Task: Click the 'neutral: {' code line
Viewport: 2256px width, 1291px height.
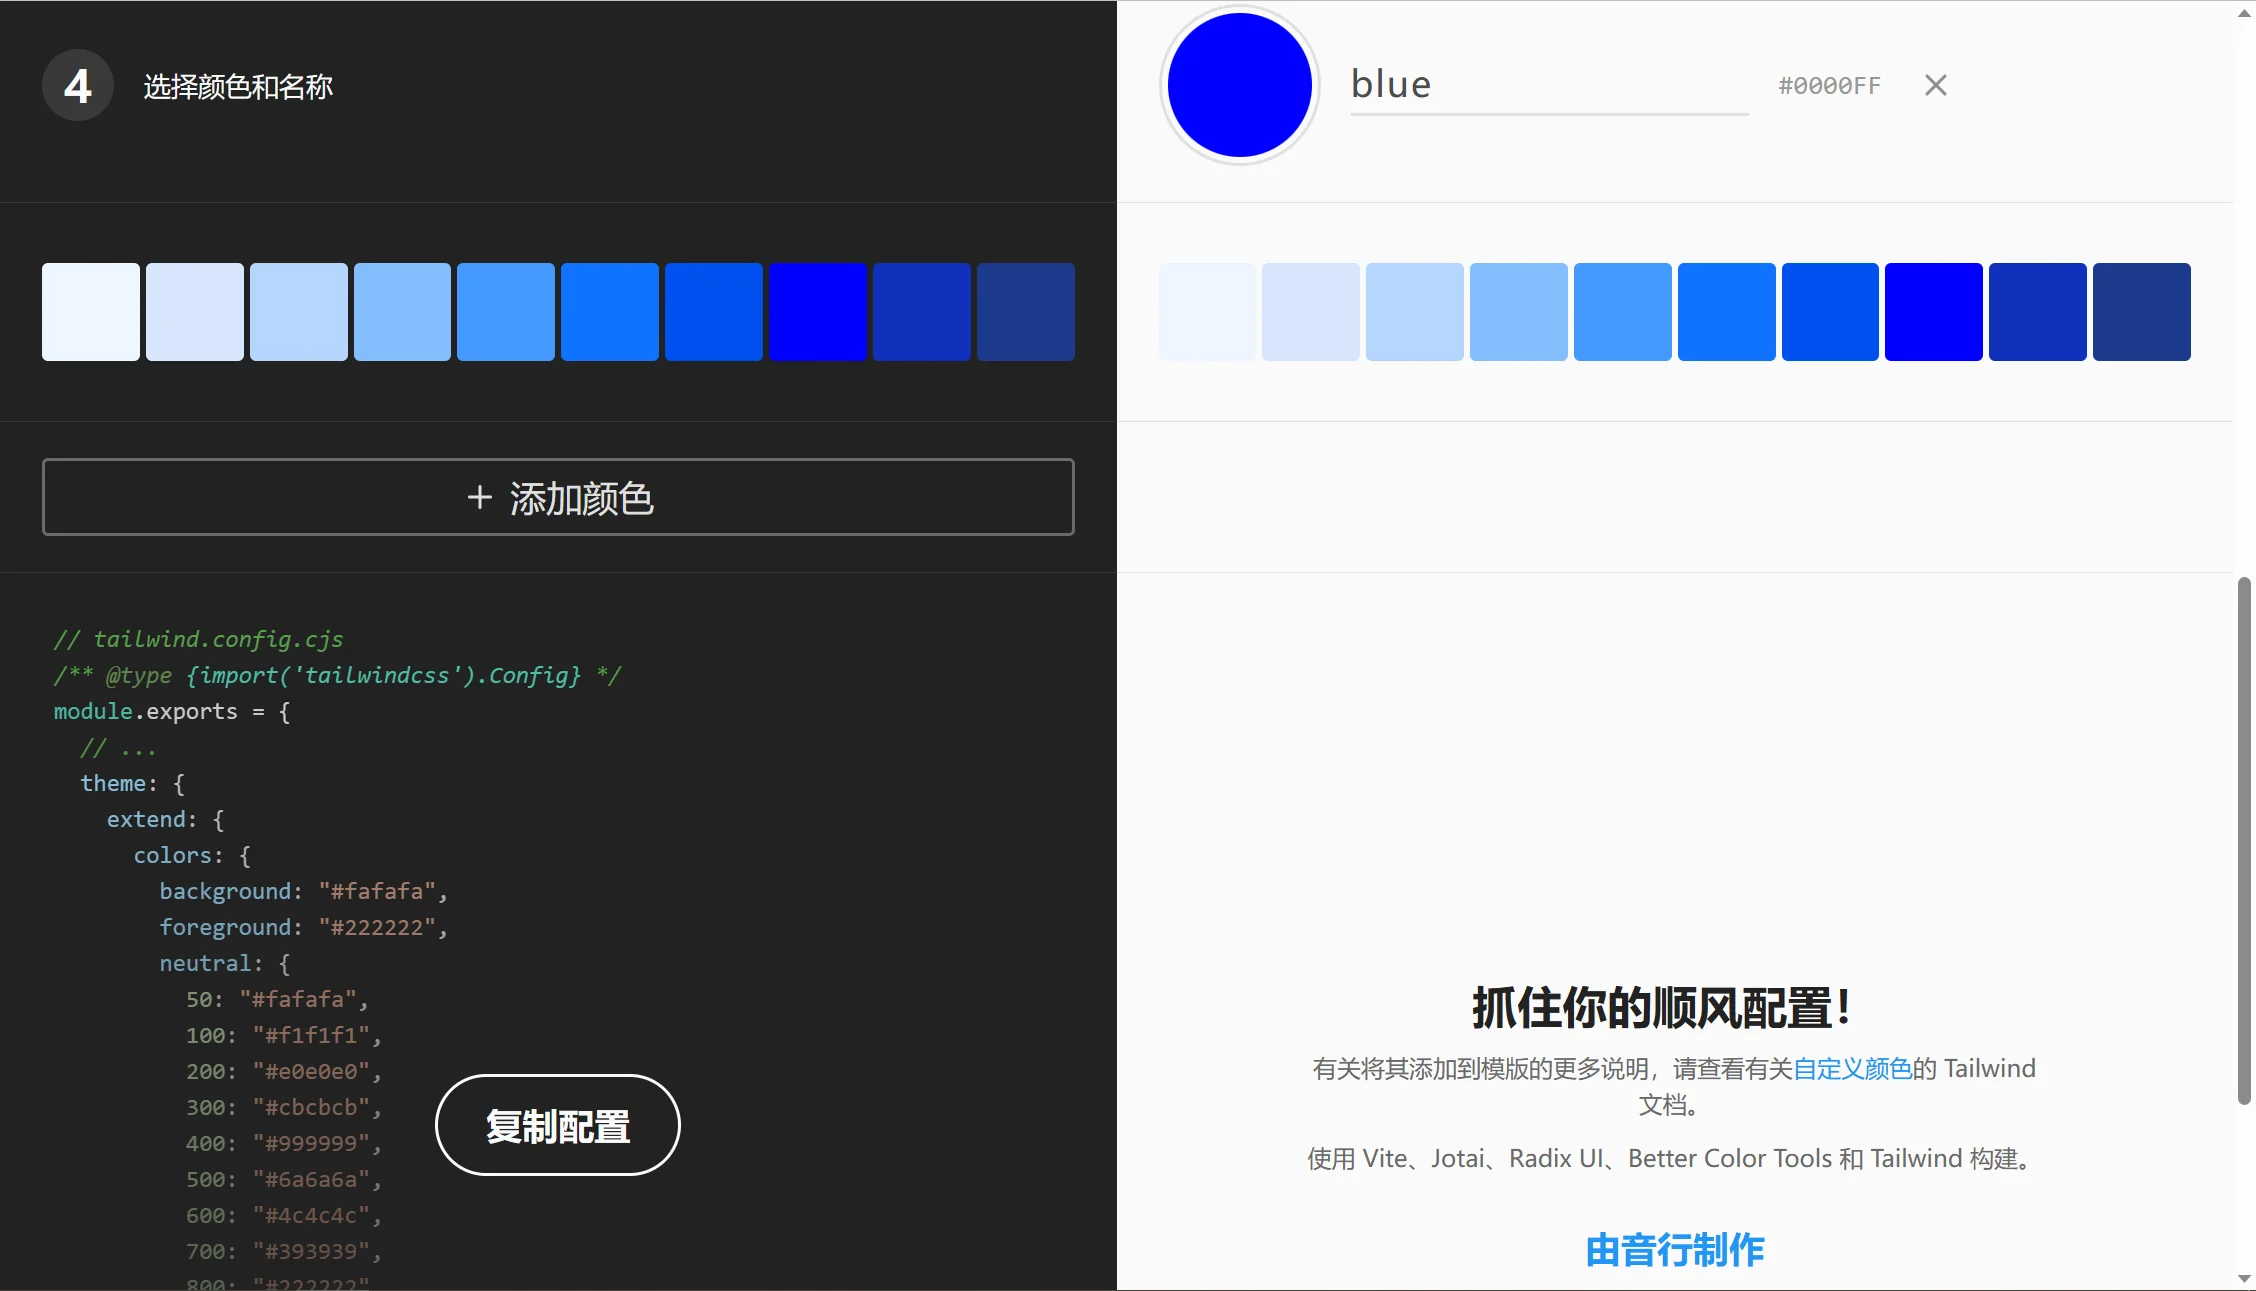Action: pyautogui.click(x=225, y=963)
